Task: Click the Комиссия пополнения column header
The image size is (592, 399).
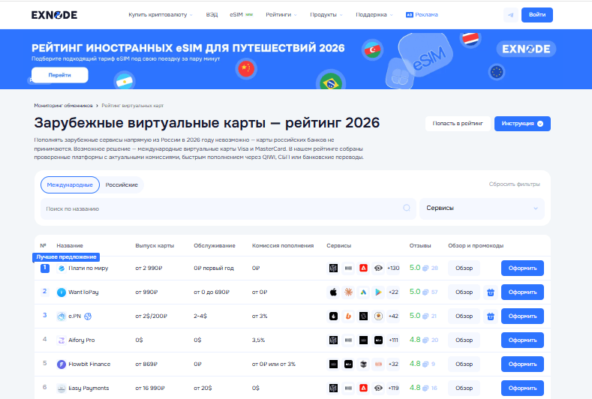Action: click(283, 246)
